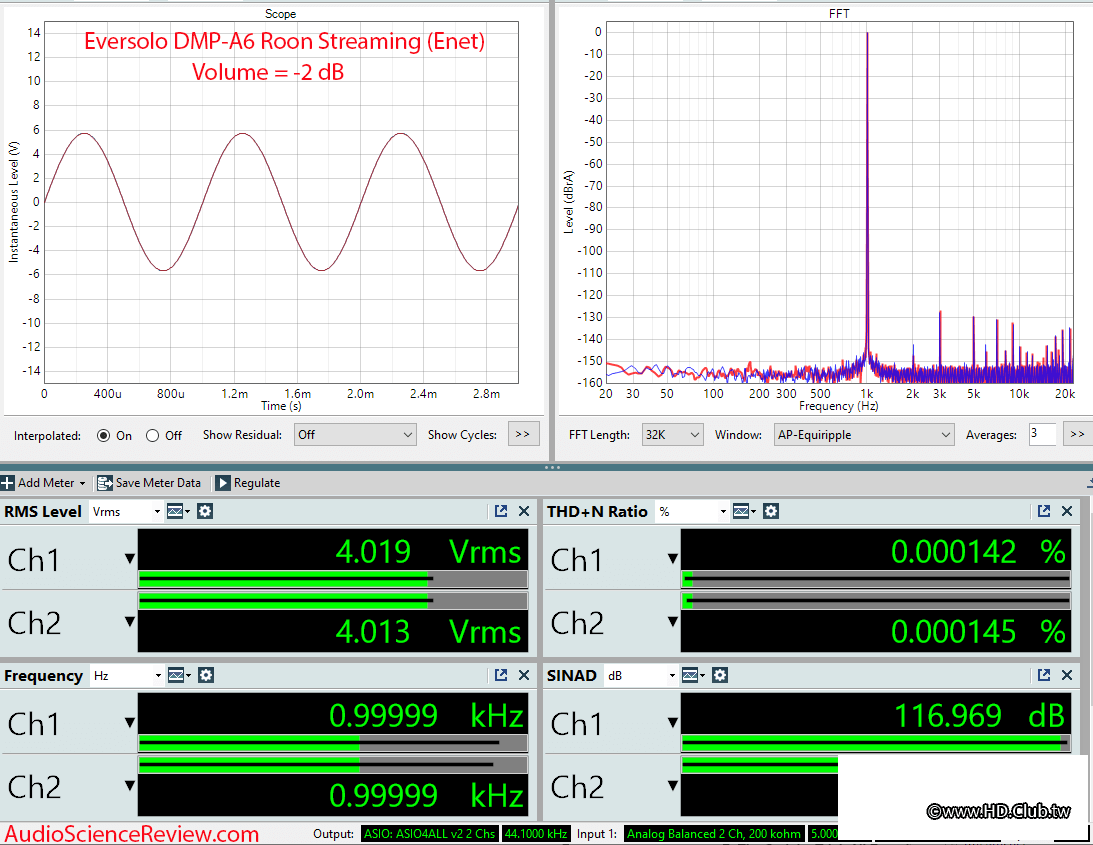
Task: Click the Averages input field
Action: coord(1042,434)
